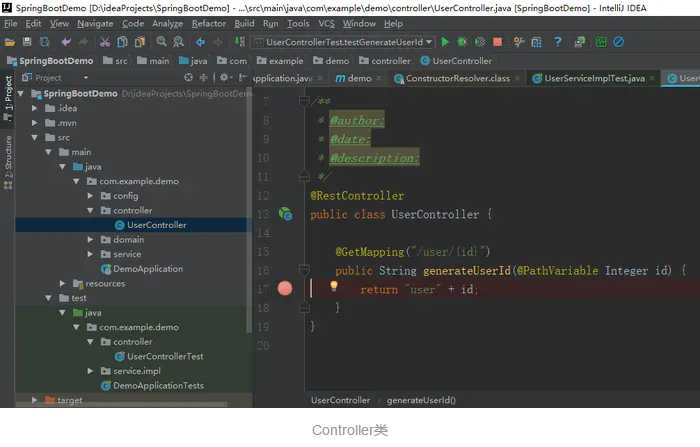700x447 pixels.
Task: Click the @RestController annotation text
Action: (x=357, y=196)
